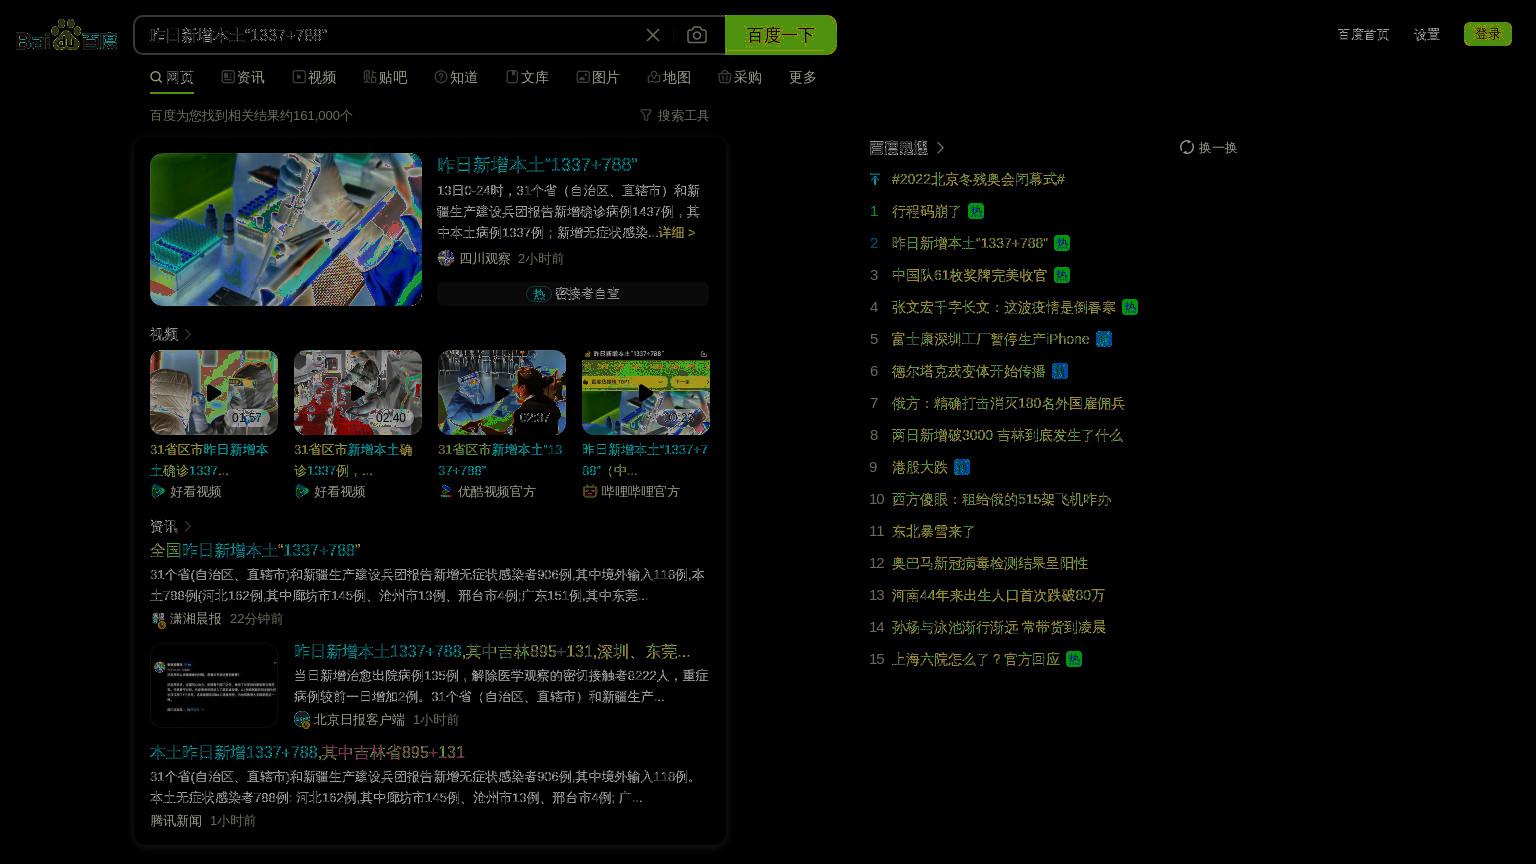
Task: Open video title 31省区市昨日新增本土确诊1337...
Action: pyautogui.click(x=211, y=460)
